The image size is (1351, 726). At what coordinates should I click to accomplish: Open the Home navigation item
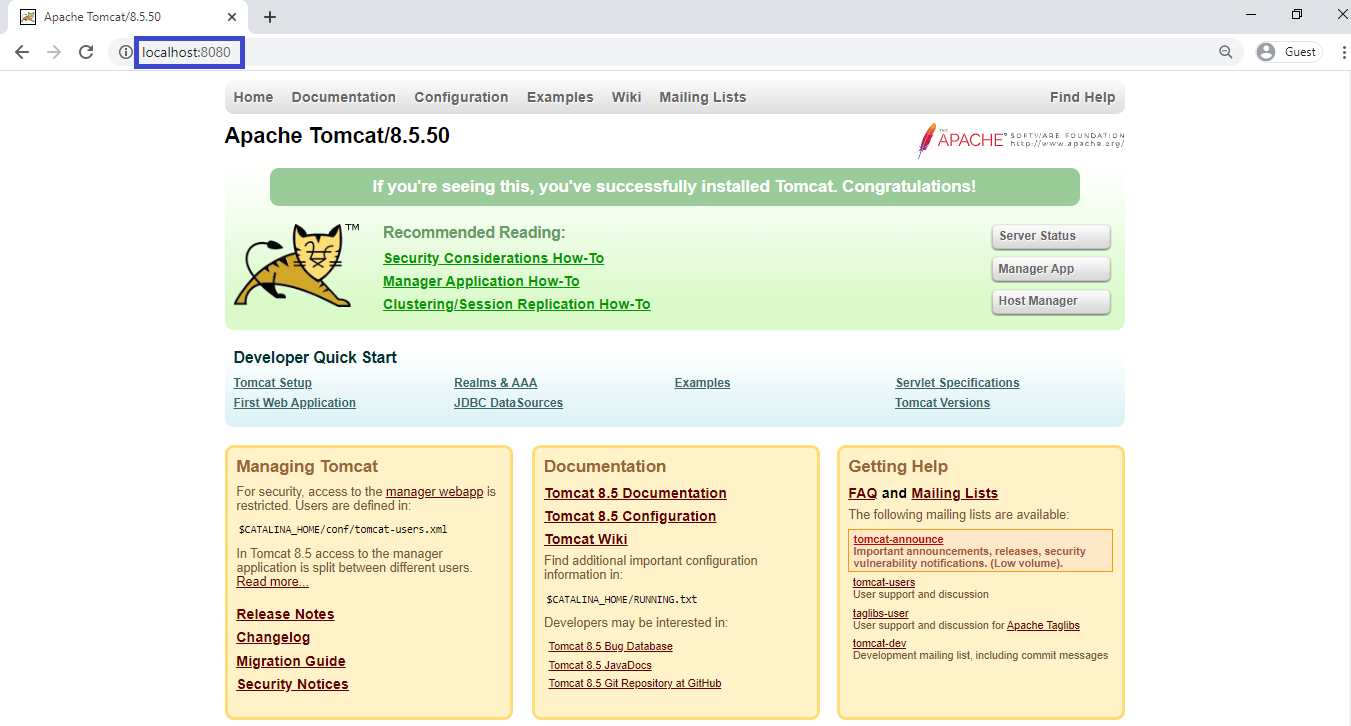click(x=253, y=97)
